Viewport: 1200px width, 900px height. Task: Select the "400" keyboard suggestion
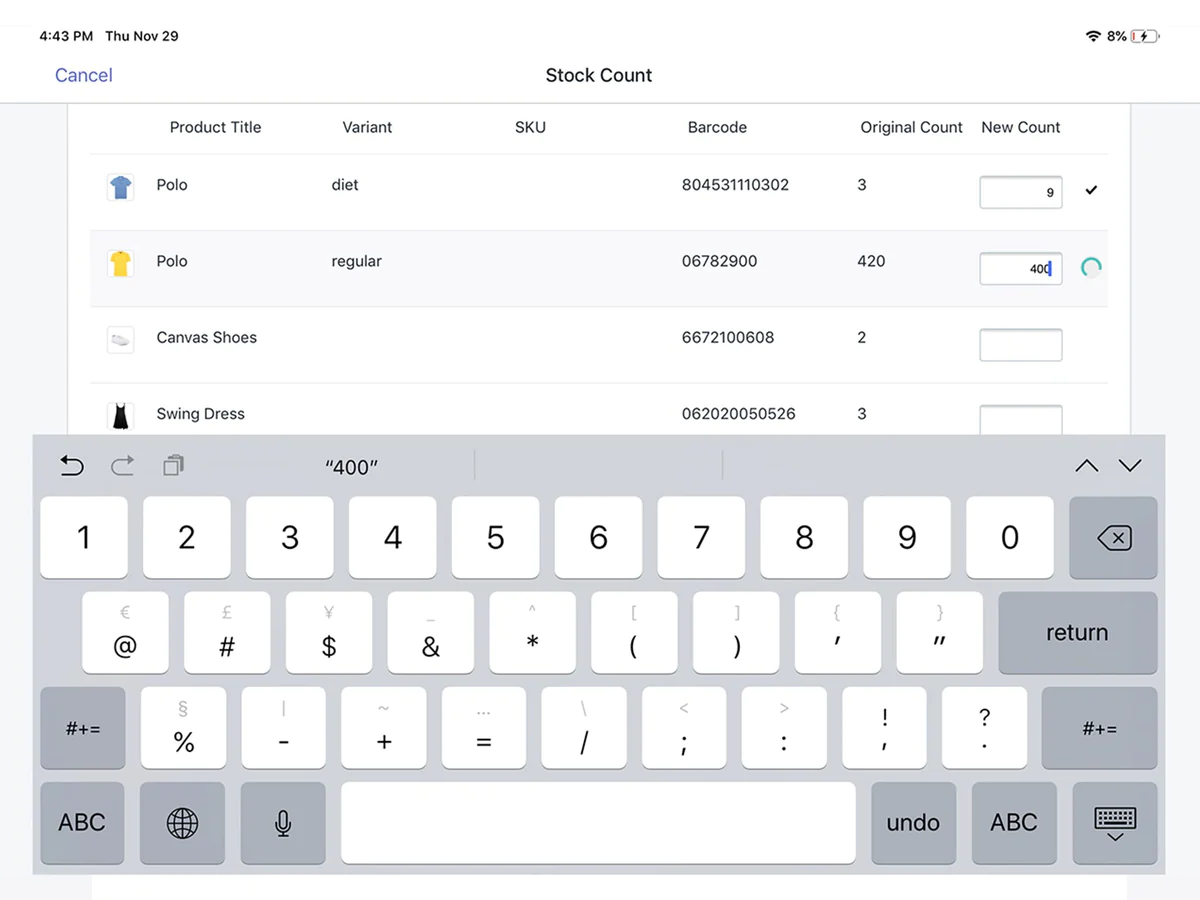click(x=352, y=467)
